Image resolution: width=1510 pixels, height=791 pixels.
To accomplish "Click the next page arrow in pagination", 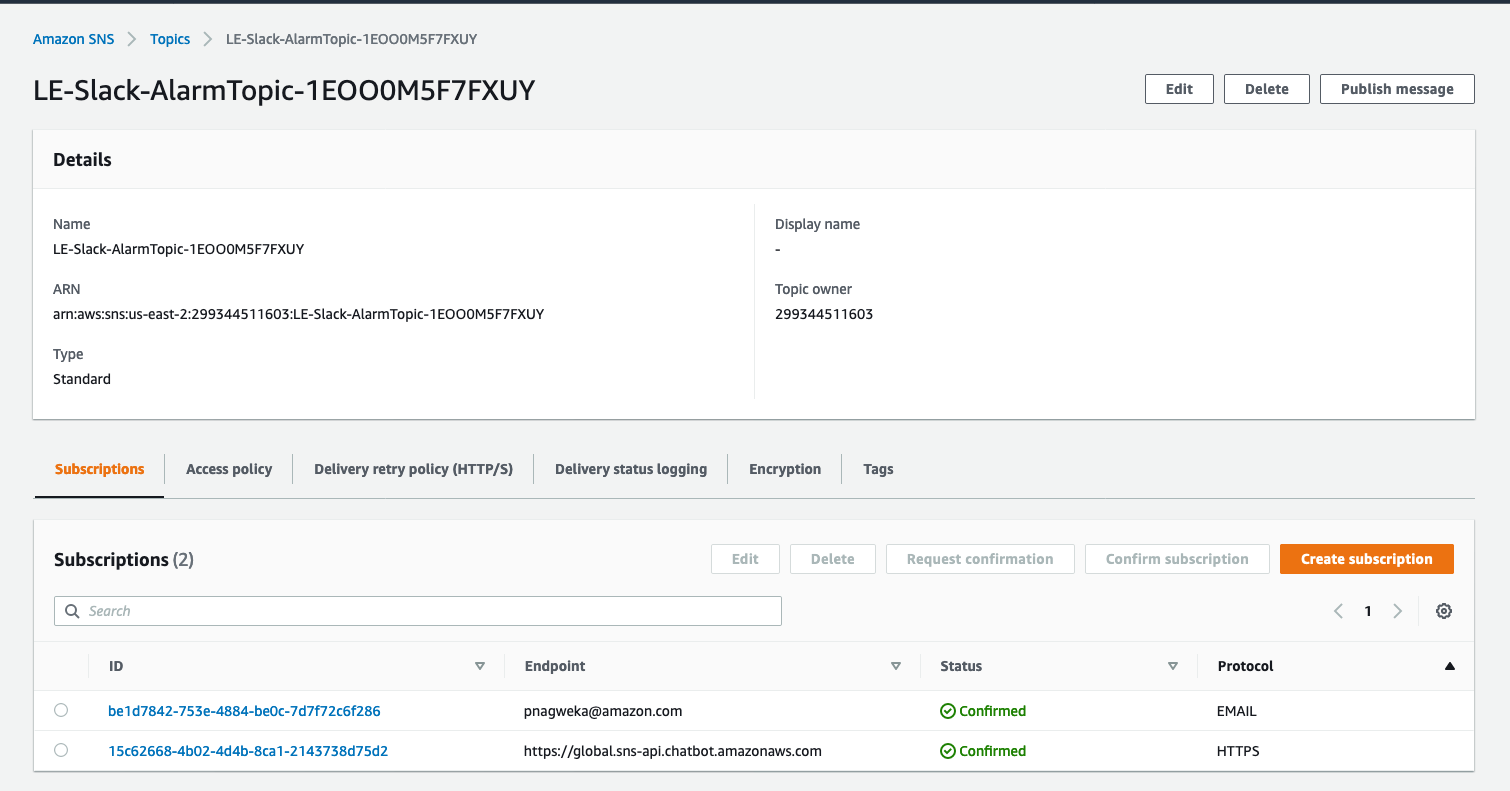I will tap(1397, 610).
